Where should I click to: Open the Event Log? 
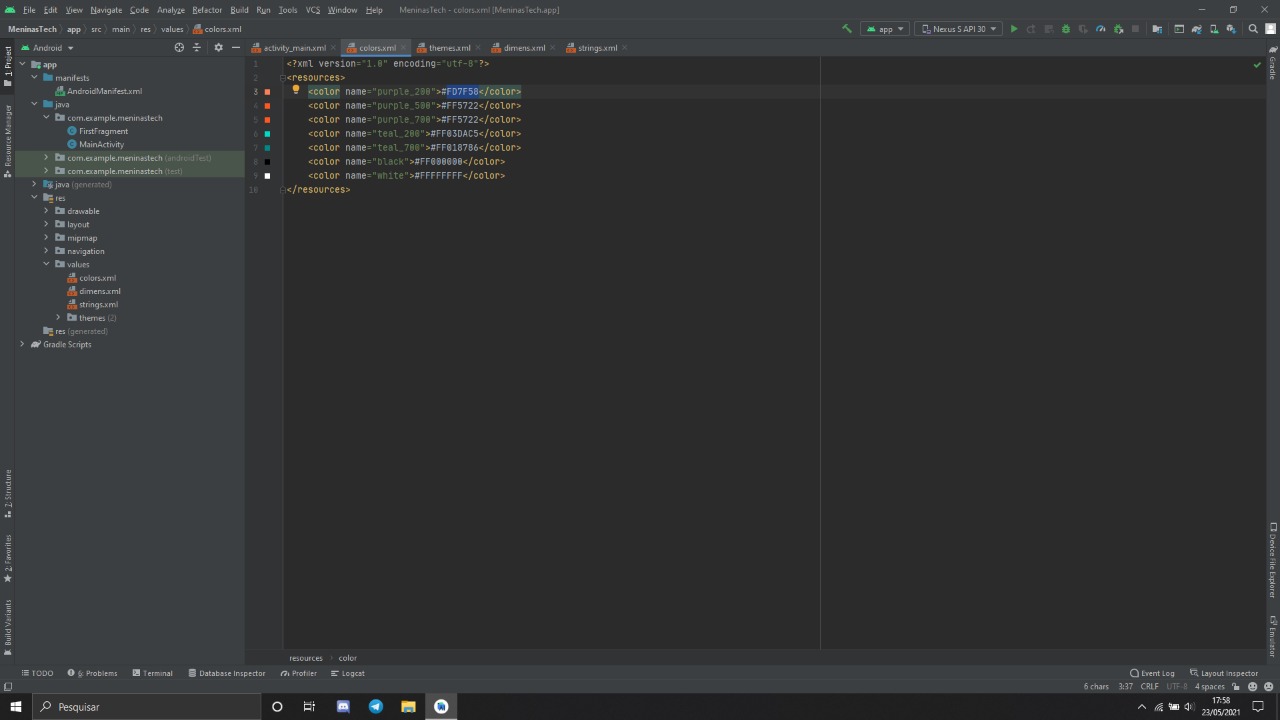click(x=1152, y=673)
